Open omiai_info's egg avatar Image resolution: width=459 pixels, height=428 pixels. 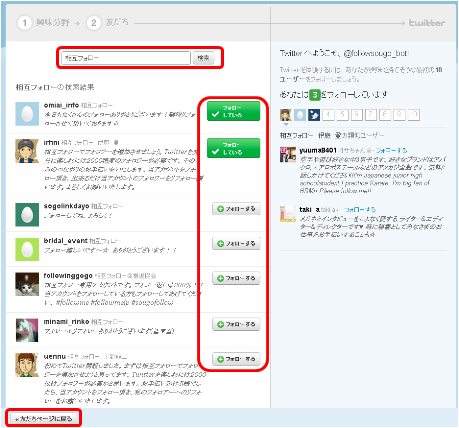(x=27, y=114)
